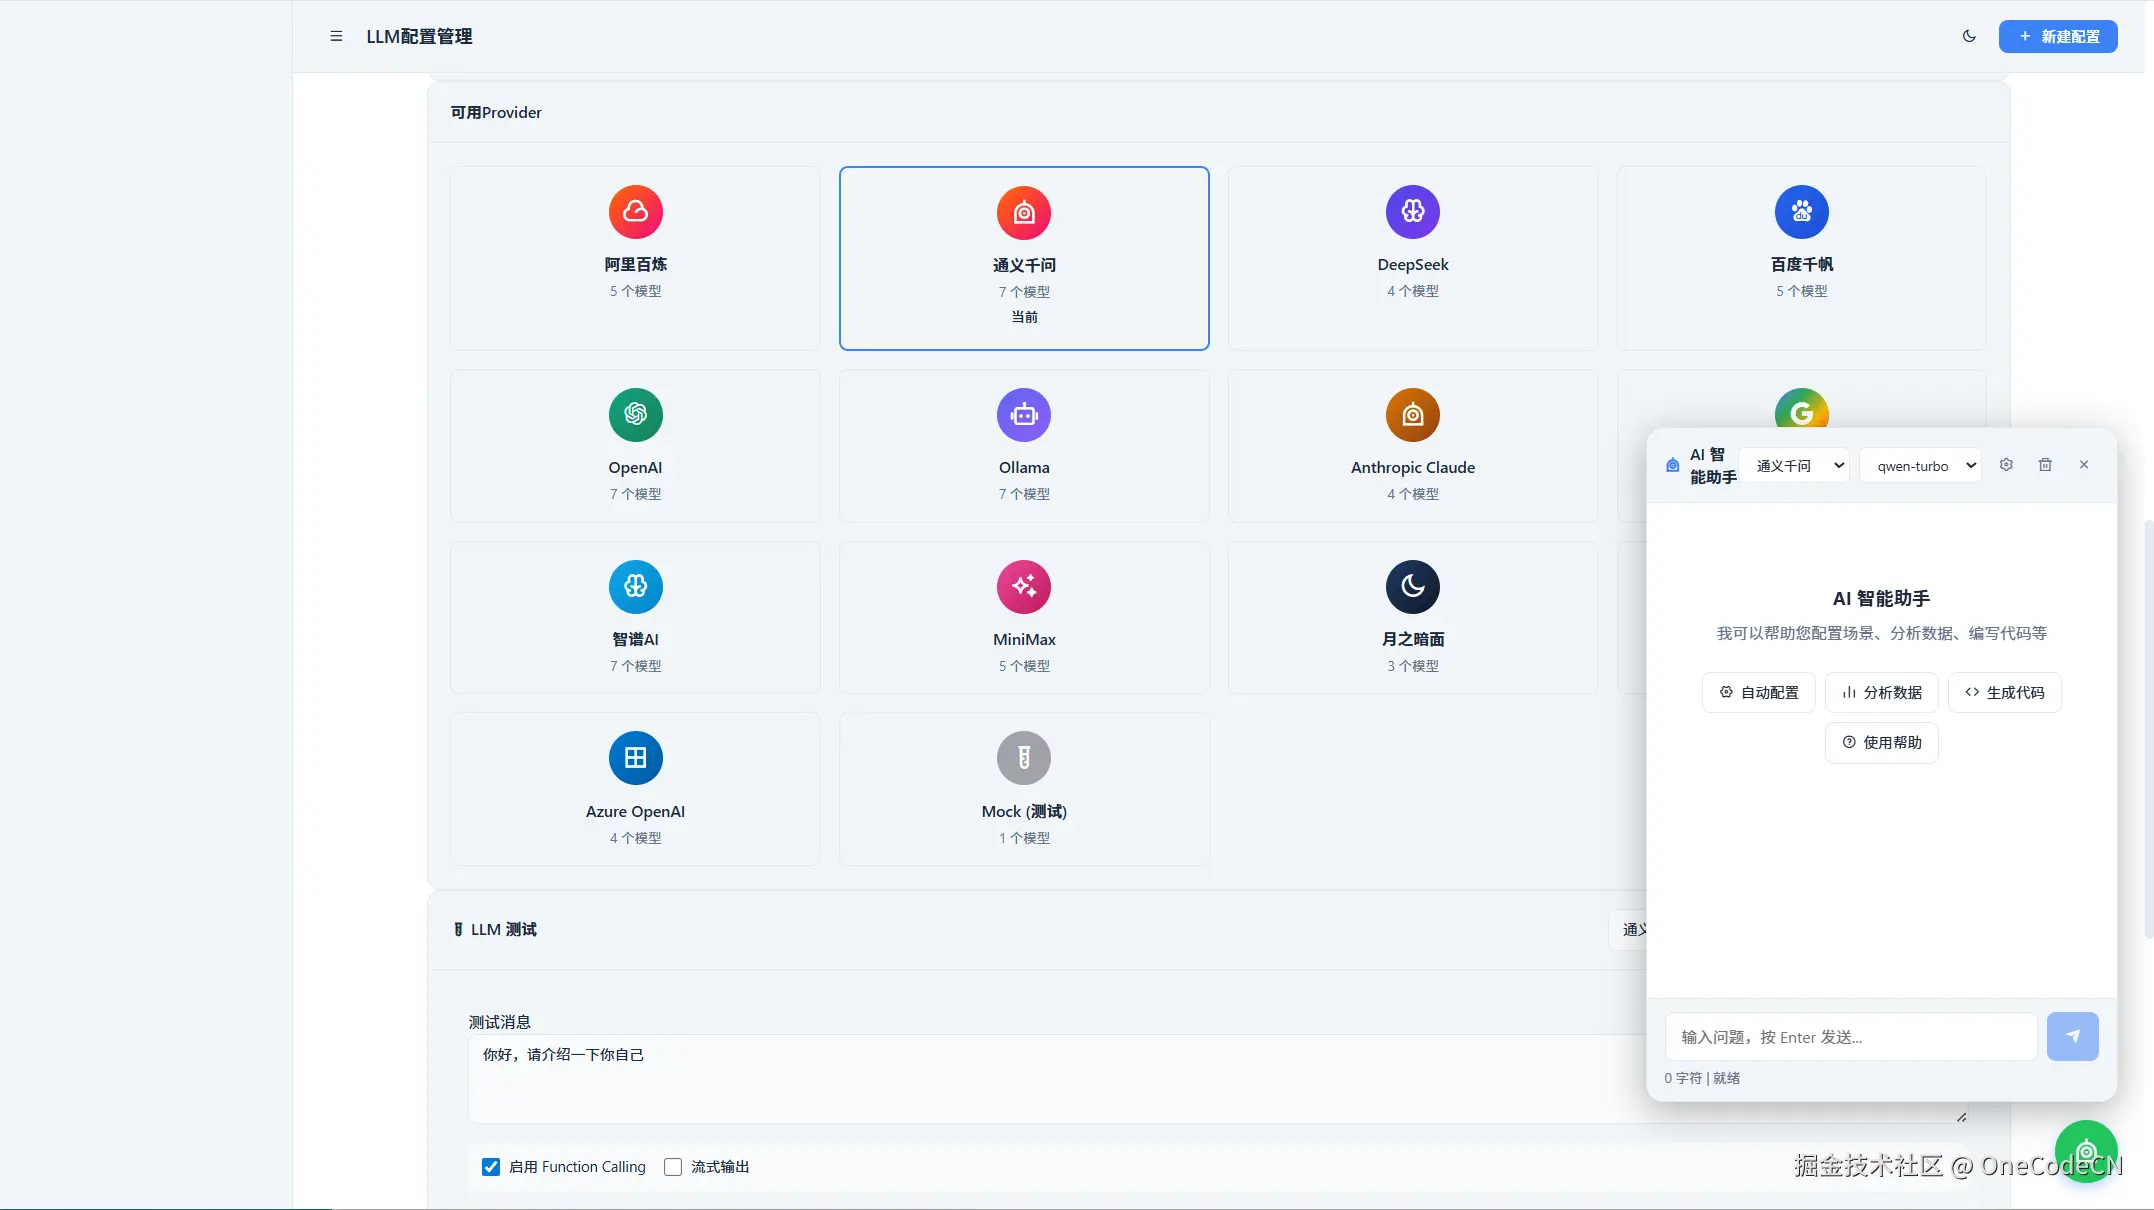Click the 新建配置 button
Image resolution: width=2154 pixels, height=1210 pixels.
click(2057, 36)
